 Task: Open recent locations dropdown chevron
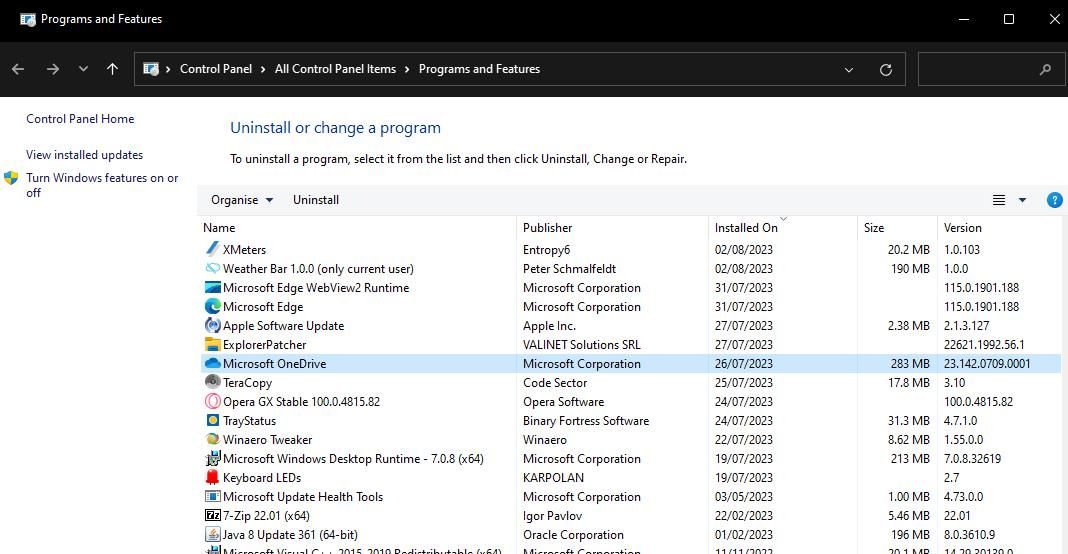pos(83,69)
